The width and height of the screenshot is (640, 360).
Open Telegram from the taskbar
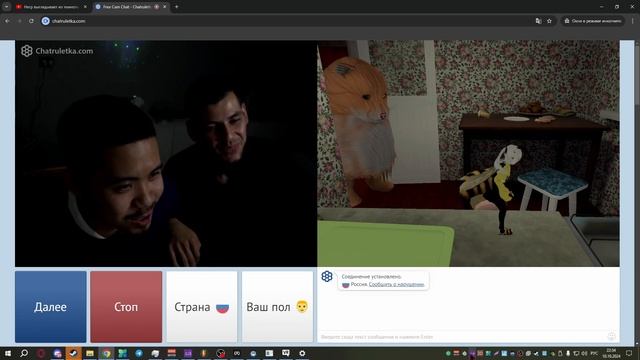click(139, 353)
